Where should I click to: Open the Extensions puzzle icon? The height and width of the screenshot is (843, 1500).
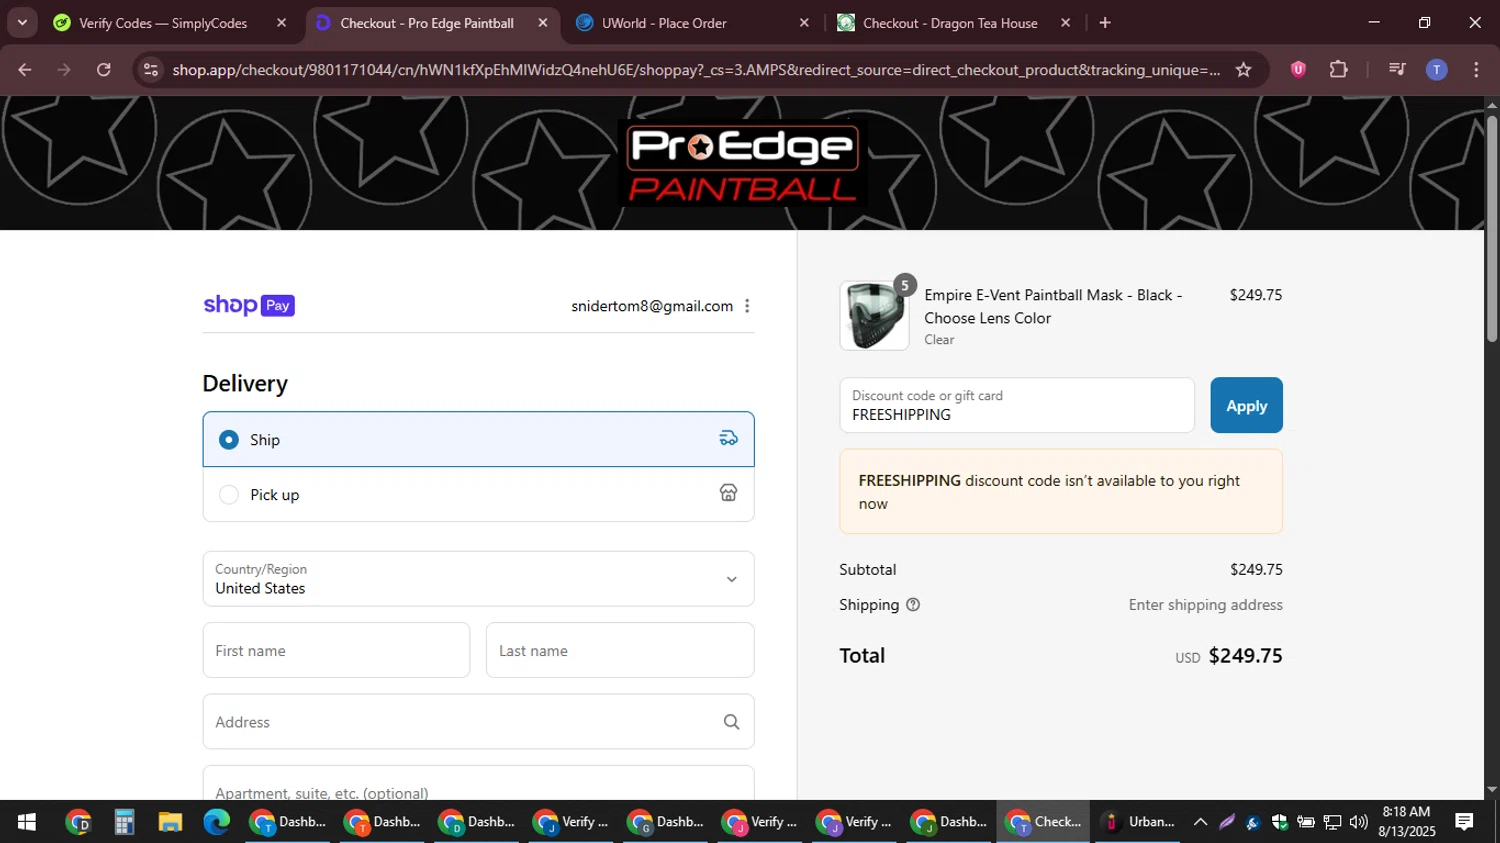(1339, 70)
